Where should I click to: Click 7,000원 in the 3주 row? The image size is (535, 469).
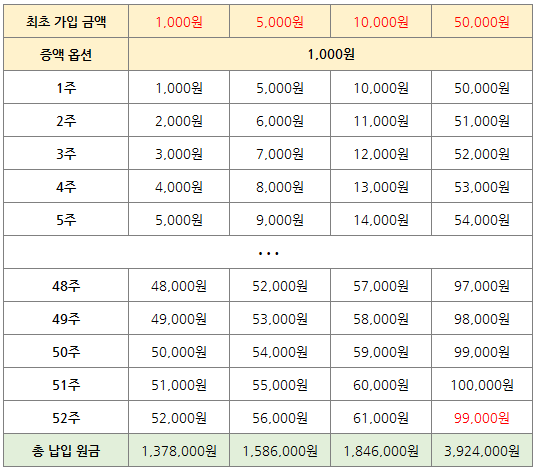tap(280, 153)
